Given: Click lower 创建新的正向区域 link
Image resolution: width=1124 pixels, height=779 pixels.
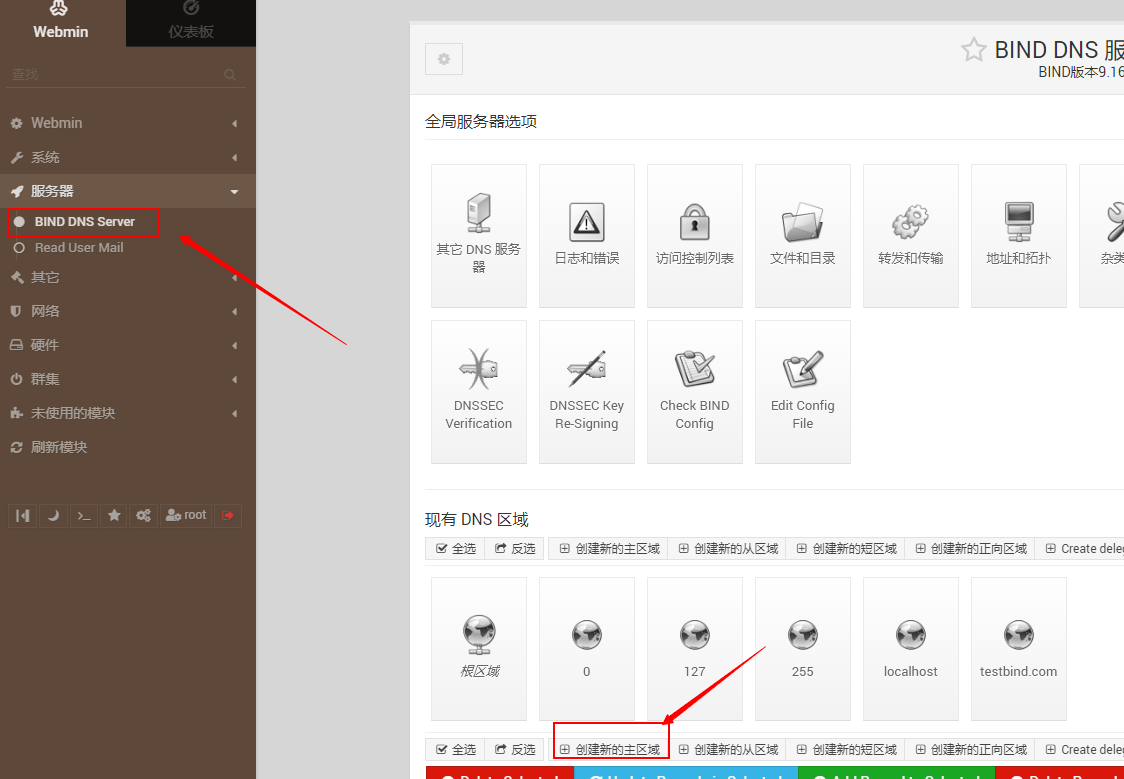Looking at the screenshot, I should (x=970, y=750).
